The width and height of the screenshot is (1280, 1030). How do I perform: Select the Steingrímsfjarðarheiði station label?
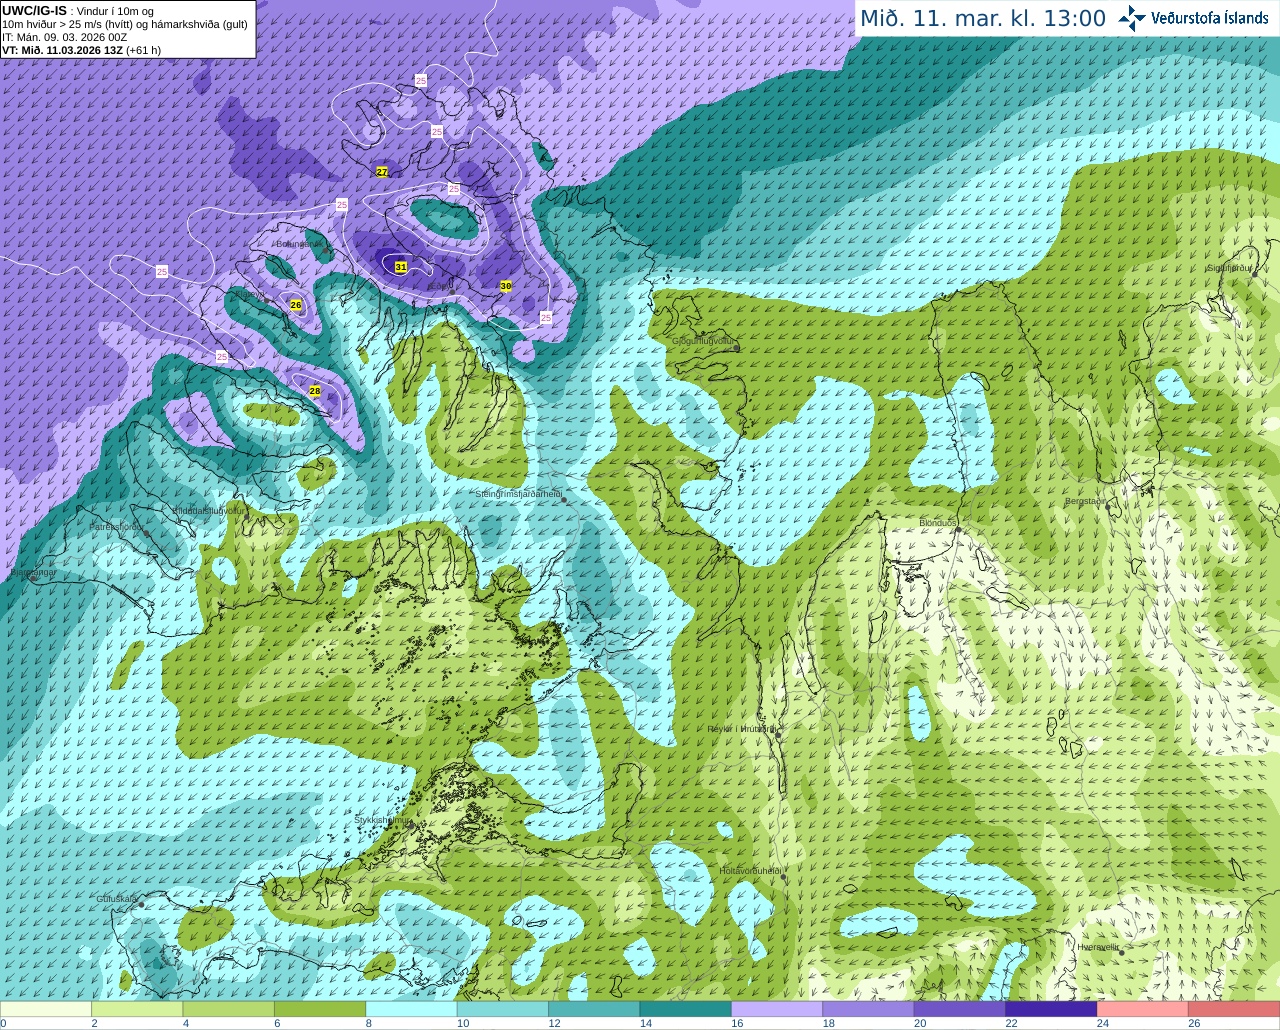[517, 494]
